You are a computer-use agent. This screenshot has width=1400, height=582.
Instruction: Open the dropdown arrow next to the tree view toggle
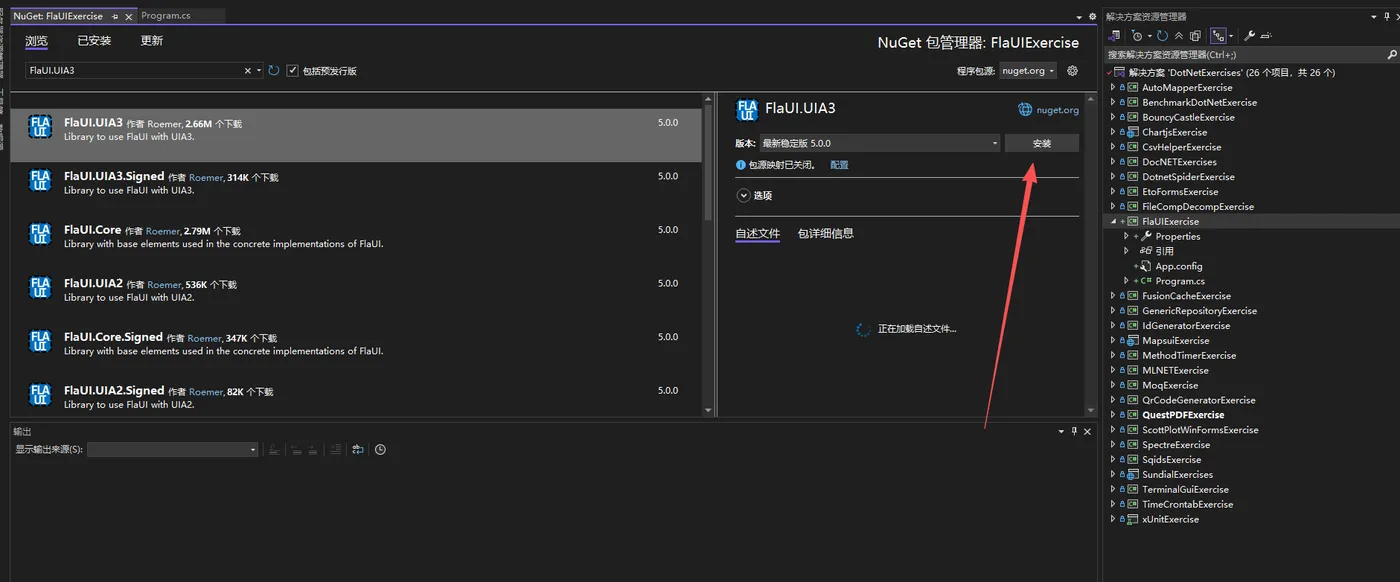click(x=1231, y=36)
